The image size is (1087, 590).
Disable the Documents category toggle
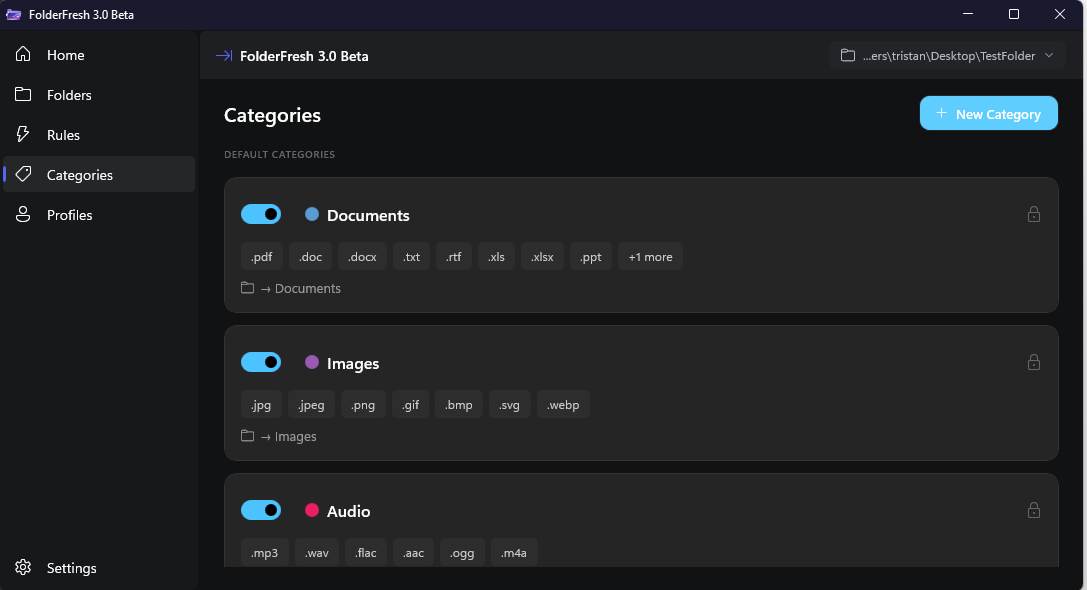261,214
